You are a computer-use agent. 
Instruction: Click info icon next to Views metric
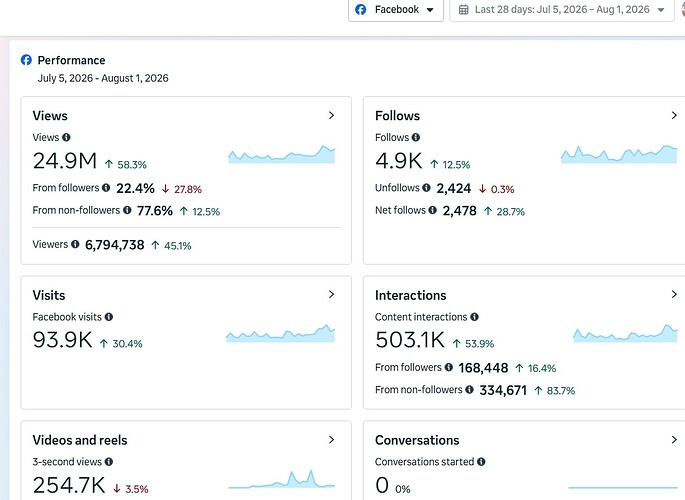tap(66, 137)
